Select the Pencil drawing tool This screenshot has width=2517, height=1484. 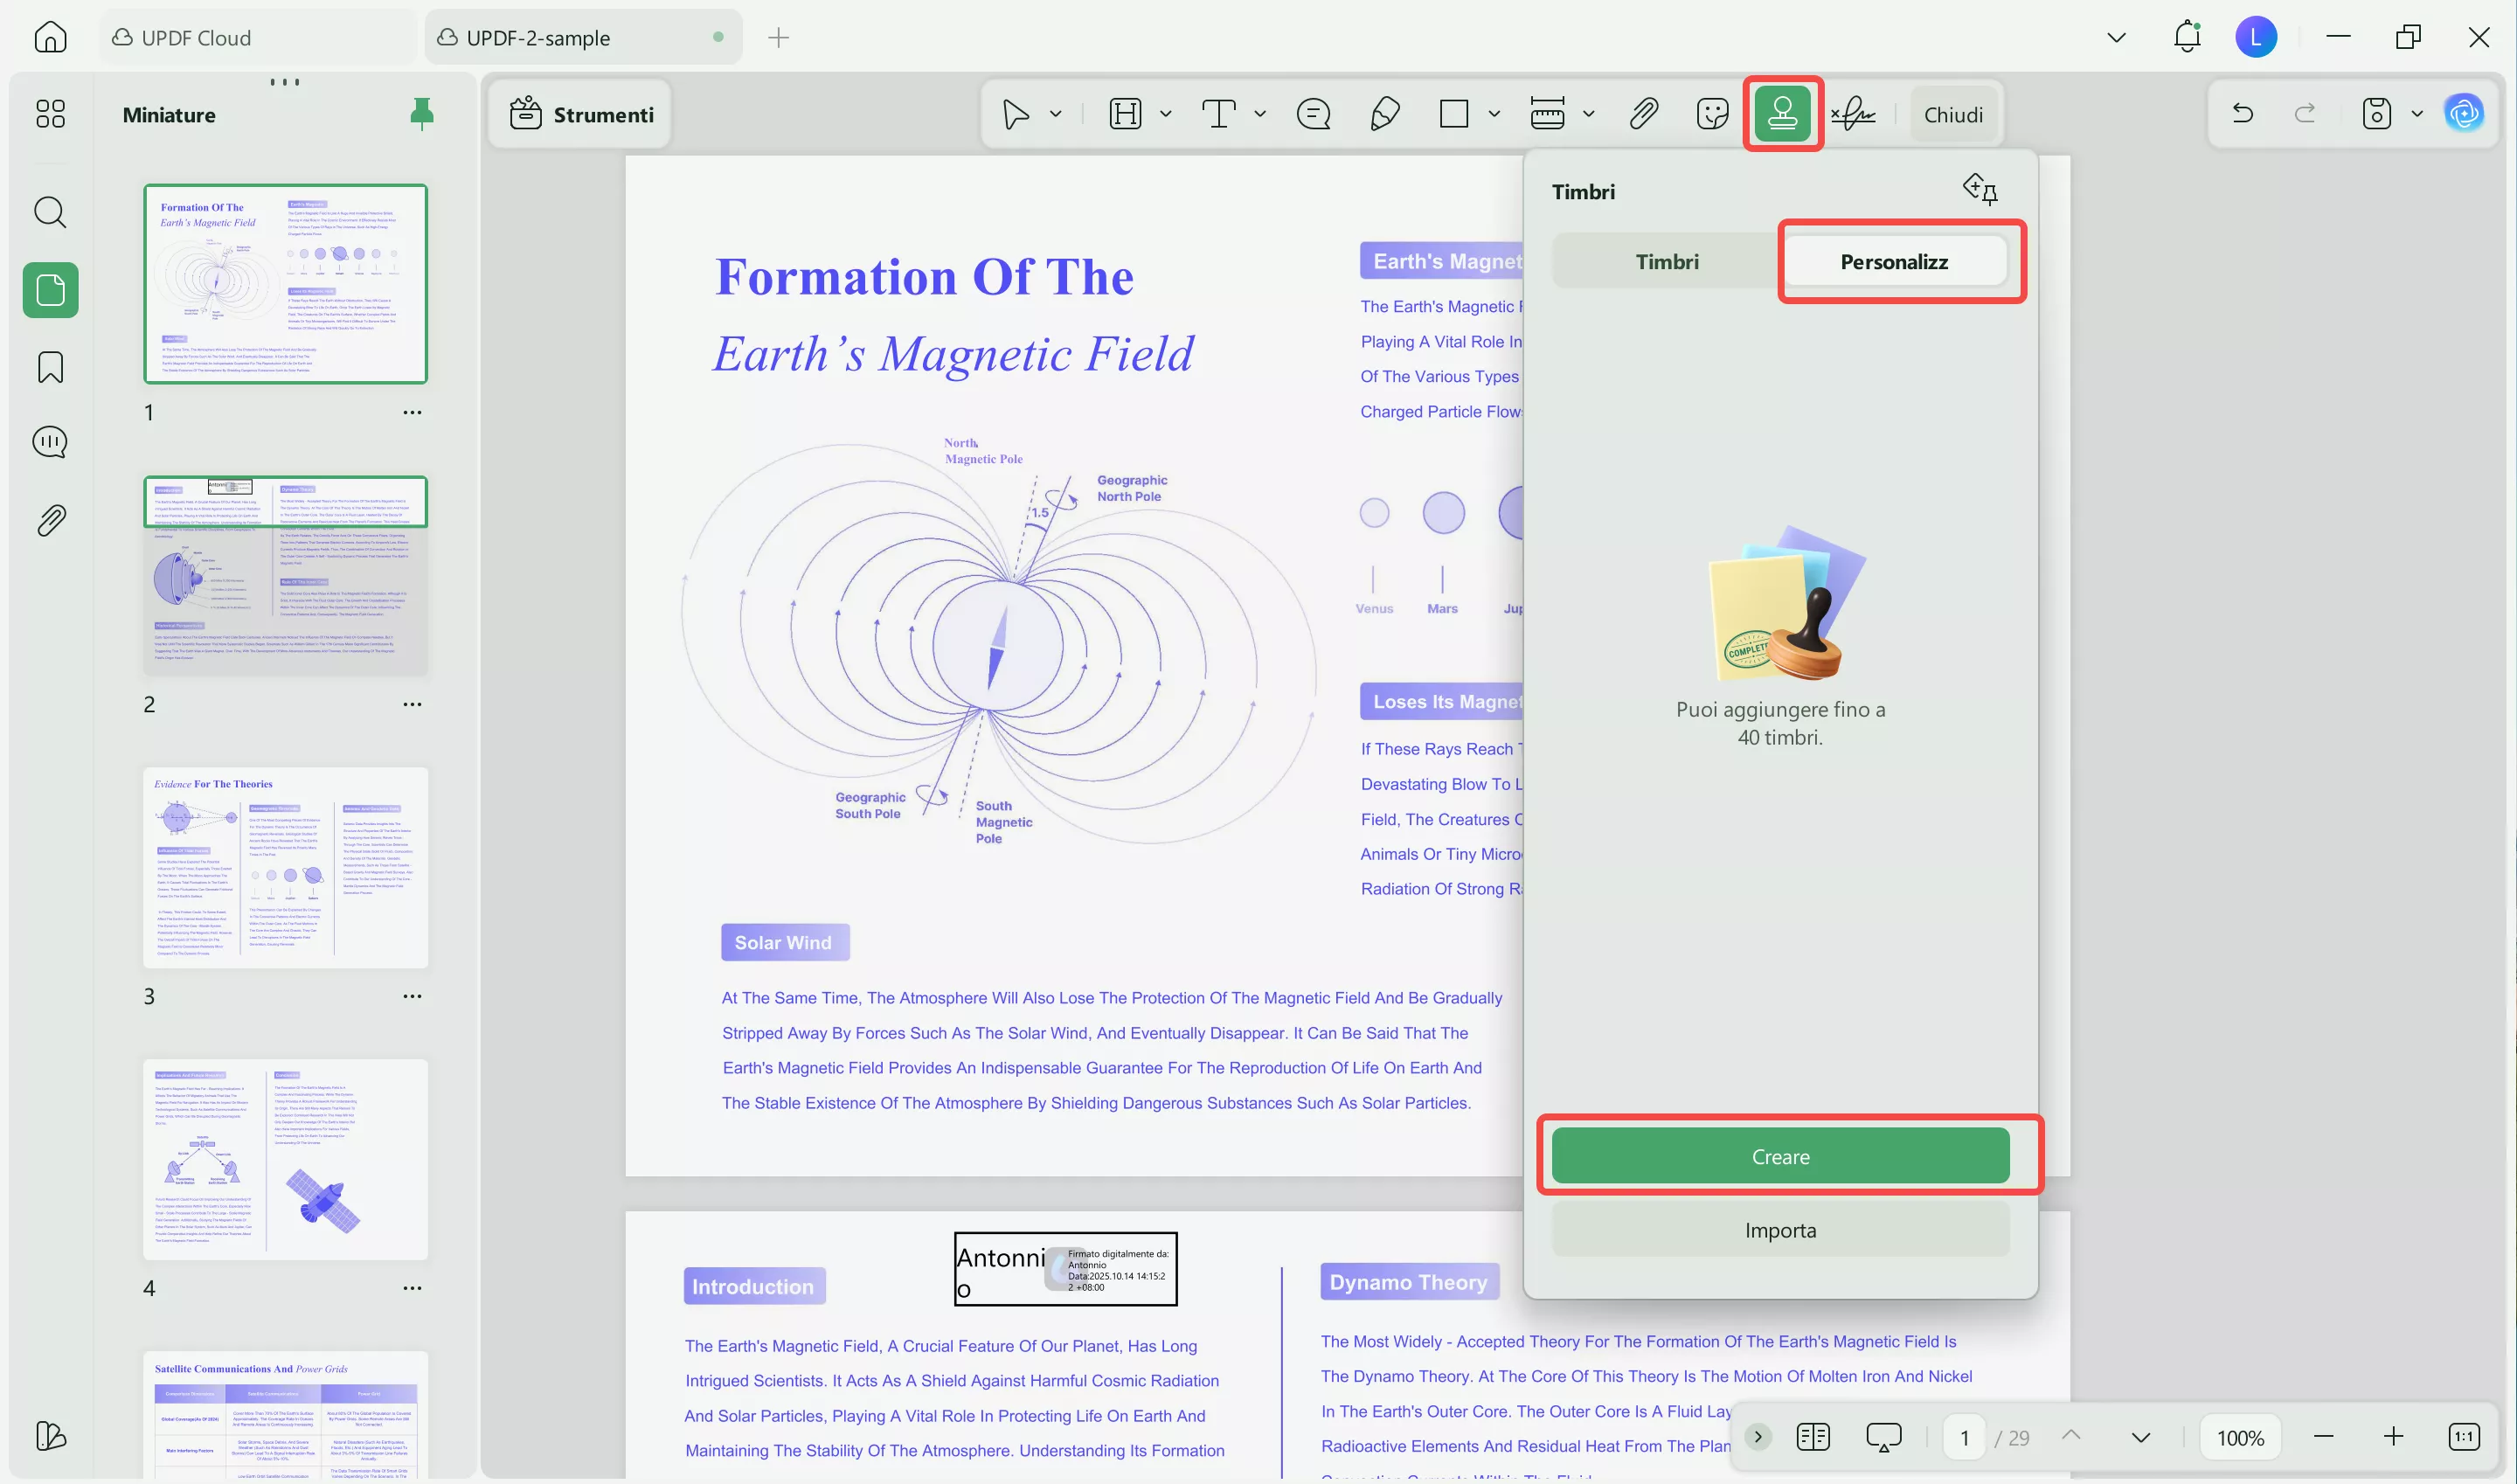click(x=1384, y=114)
